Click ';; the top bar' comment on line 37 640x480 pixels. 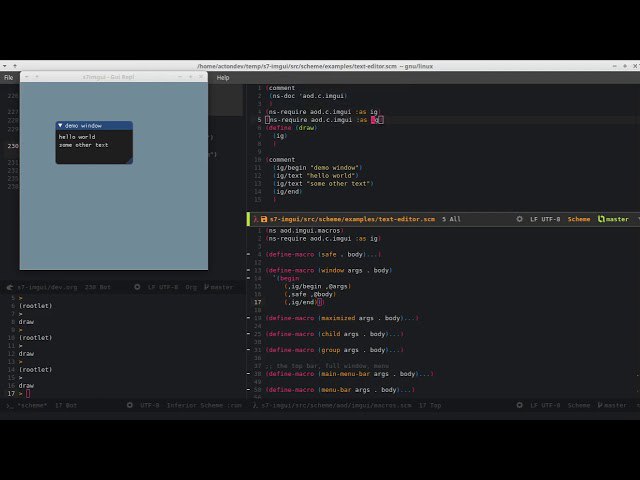327,366
